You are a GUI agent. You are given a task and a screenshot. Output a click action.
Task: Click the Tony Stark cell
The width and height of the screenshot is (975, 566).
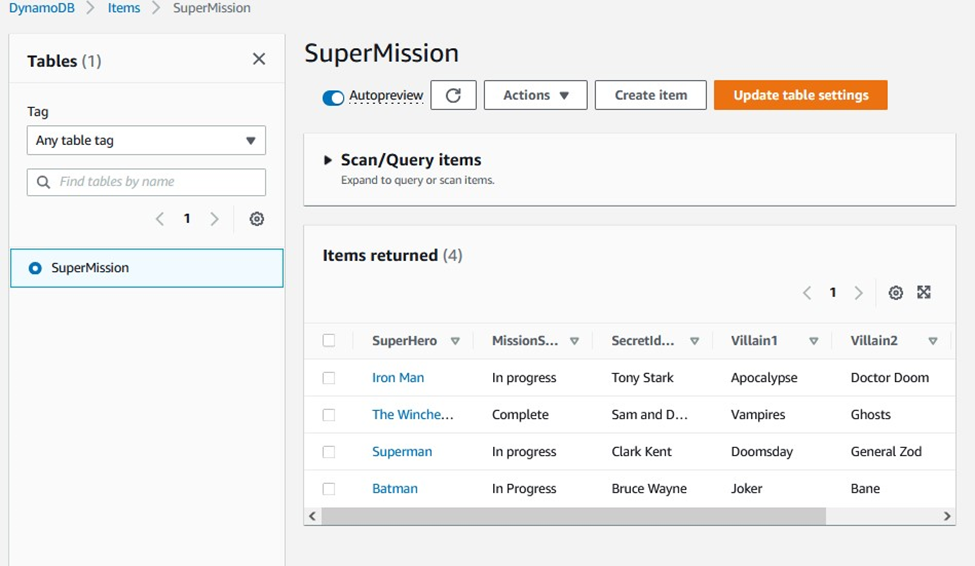pyautogui.click(x=642, y=378)
